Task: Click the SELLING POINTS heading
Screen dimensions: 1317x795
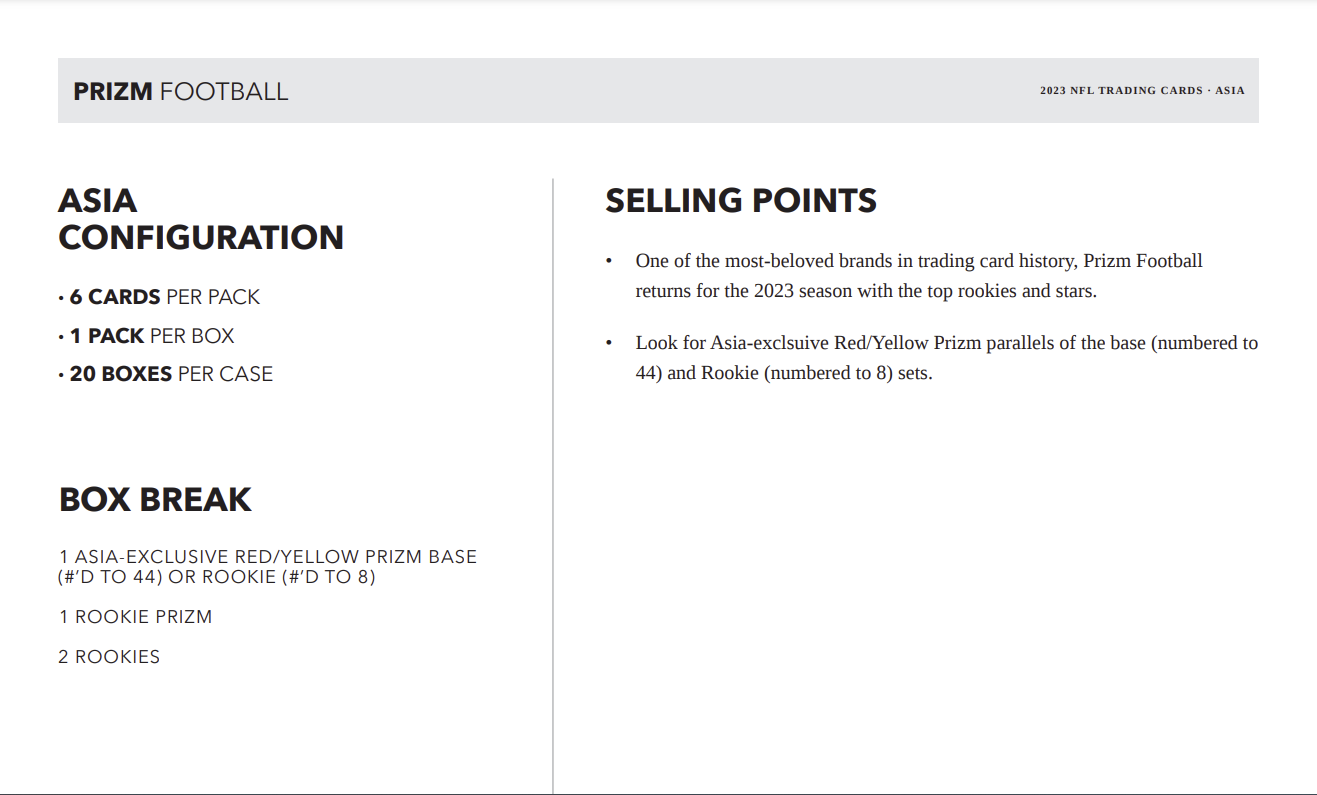Action: pos(741,201)
